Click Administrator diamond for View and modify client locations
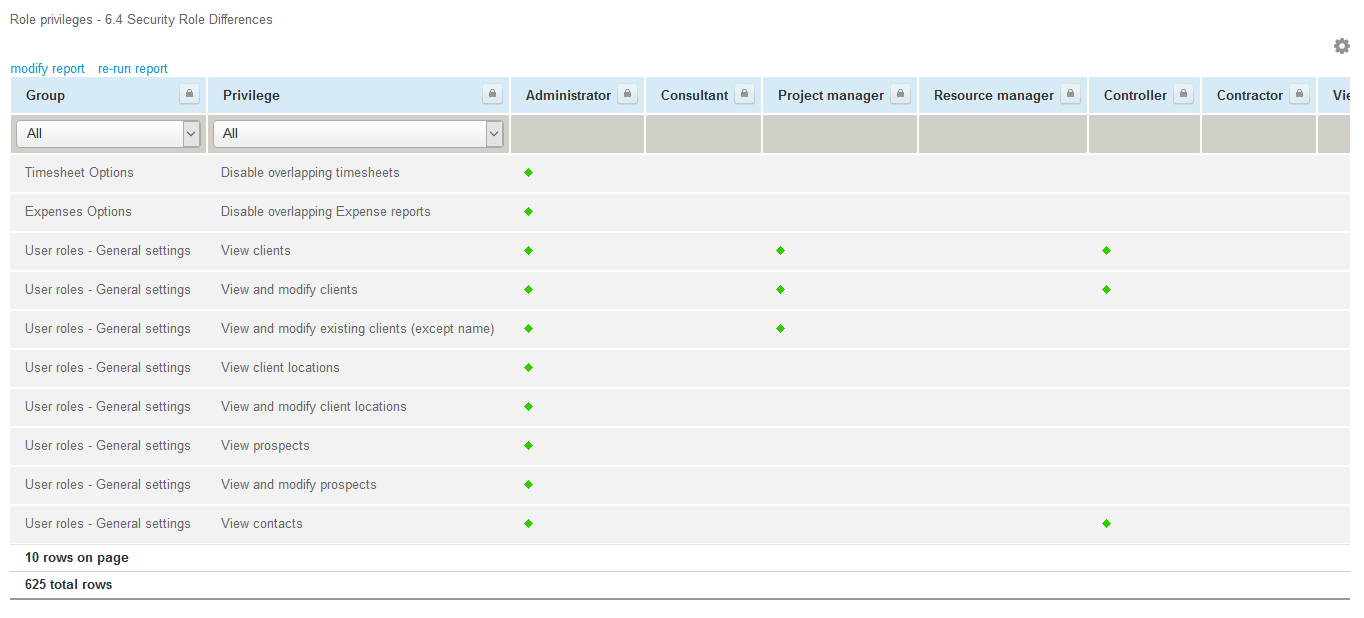The width and height of the screenshot is (1364, 618). coord(529,406)
